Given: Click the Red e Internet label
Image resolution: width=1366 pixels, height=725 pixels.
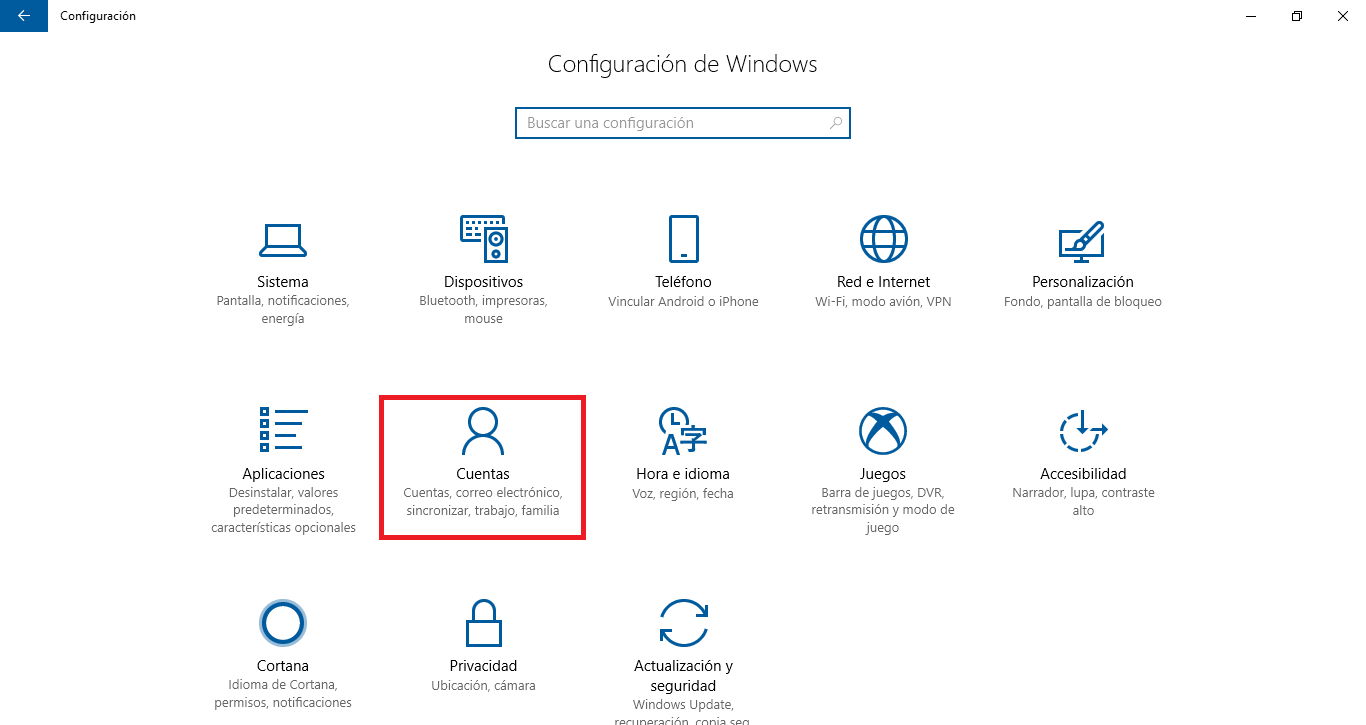Looking at the screenshot, I should click(883, 282).
